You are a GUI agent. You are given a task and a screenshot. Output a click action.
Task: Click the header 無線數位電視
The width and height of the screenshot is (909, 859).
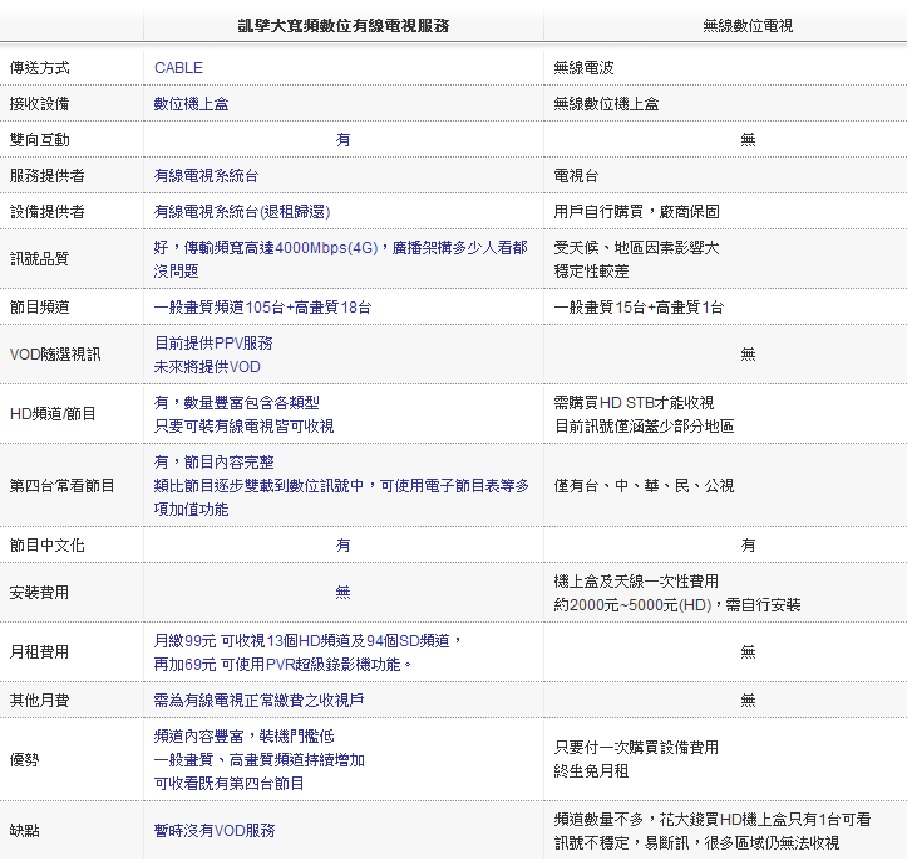pyautogui.click(x=748, y=26)
